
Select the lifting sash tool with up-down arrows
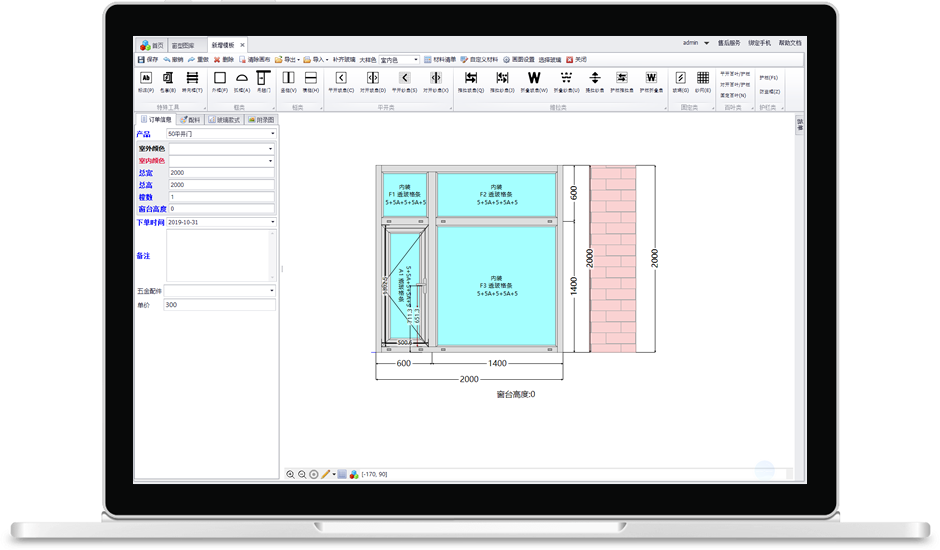(x=595, y=82)
